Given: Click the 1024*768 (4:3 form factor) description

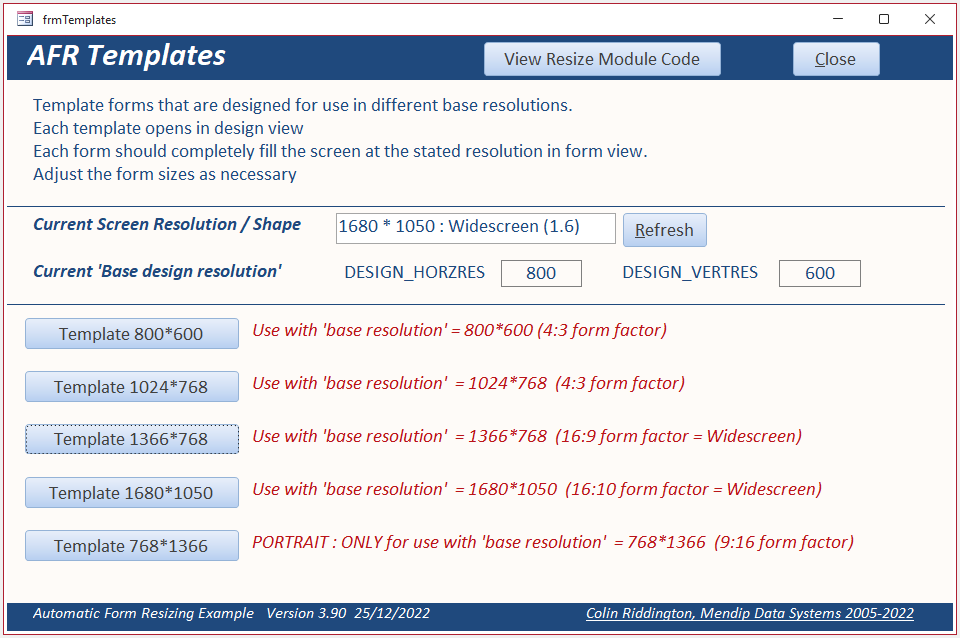Looking at the screenshot, I should pyautogui.click(x=468, y=383).
